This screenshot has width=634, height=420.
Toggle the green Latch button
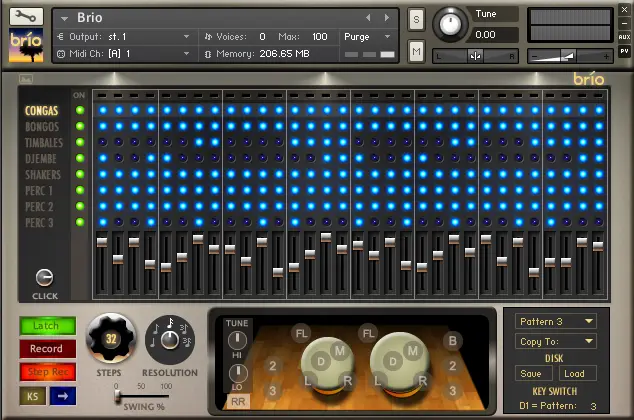48,326
